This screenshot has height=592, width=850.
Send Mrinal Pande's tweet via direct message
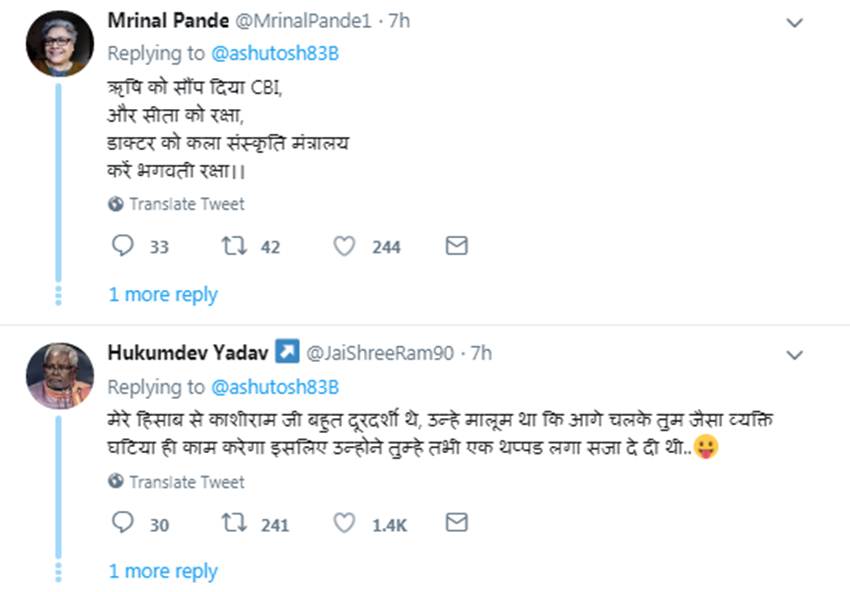pos(456,246)
